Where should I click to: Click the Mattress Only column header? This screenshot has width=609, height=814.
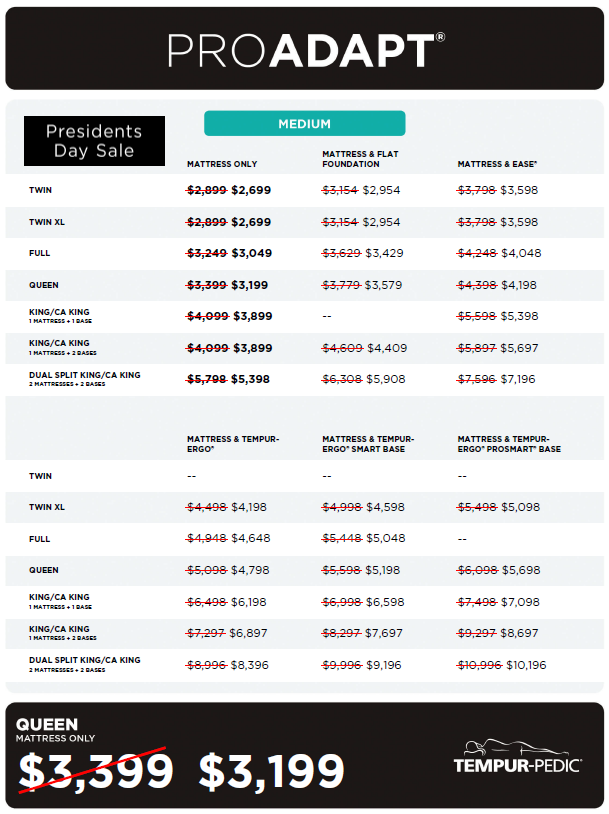[222, 164]
